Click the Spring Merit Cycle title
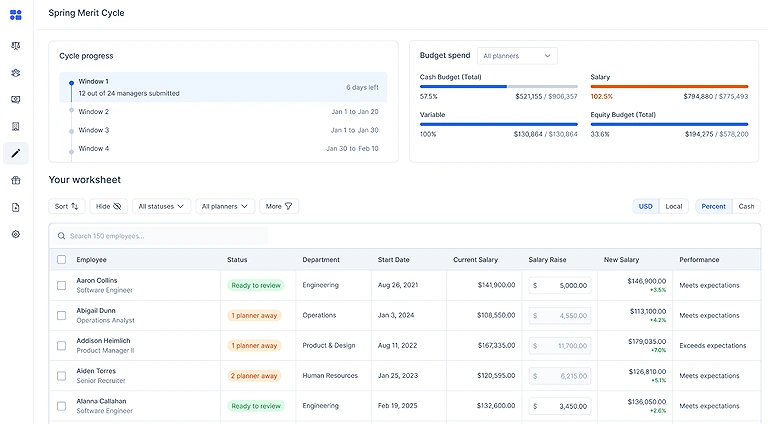This screenshot has width=768, height=424. click(x=86, y=13)
